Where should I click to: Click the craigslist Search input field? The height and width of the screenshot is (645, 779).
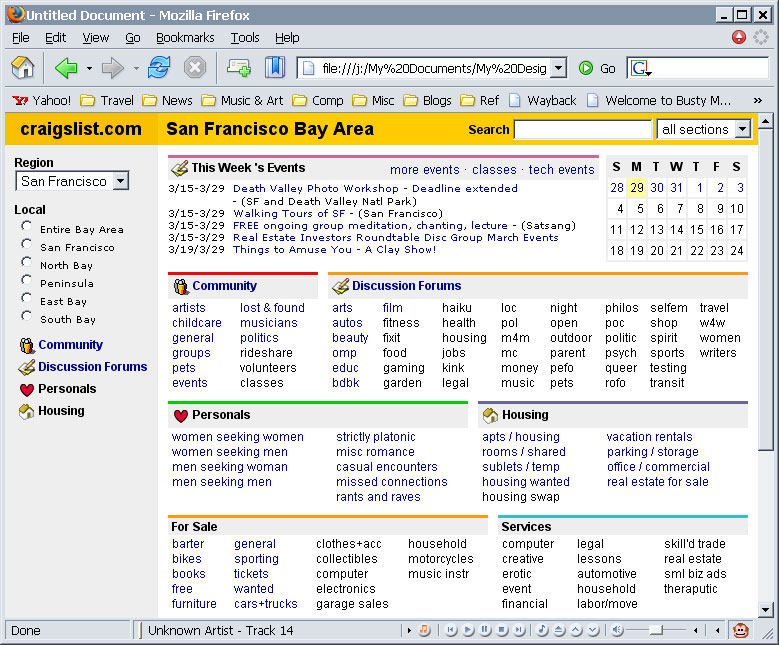coord(583,129)
